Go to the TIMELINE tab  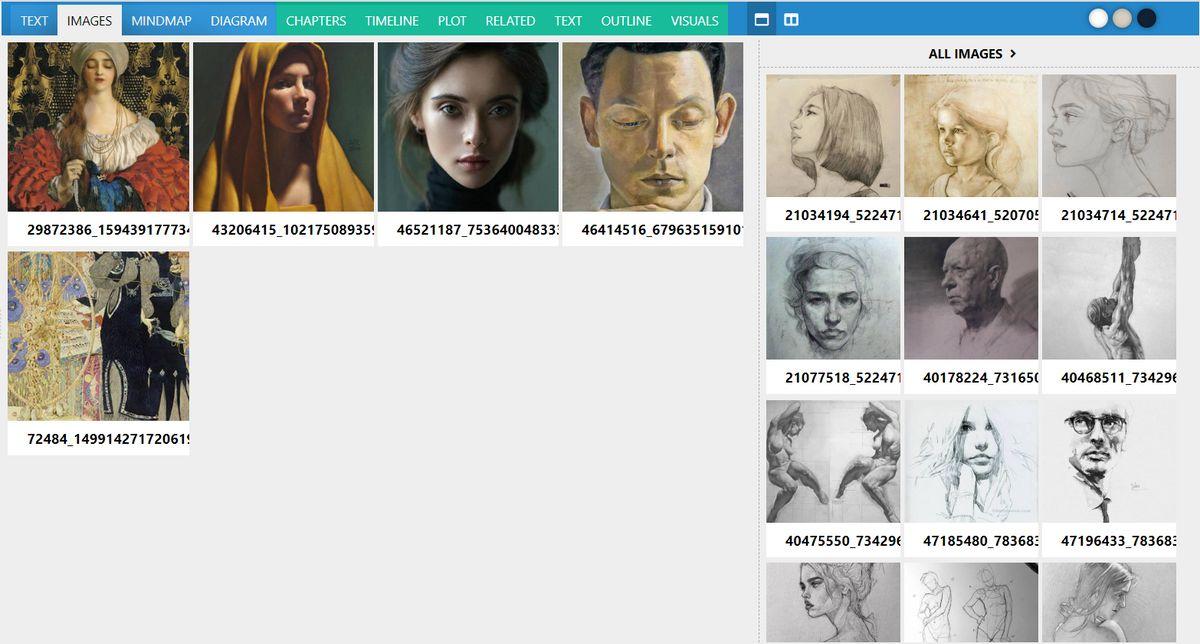click(392, 20)
